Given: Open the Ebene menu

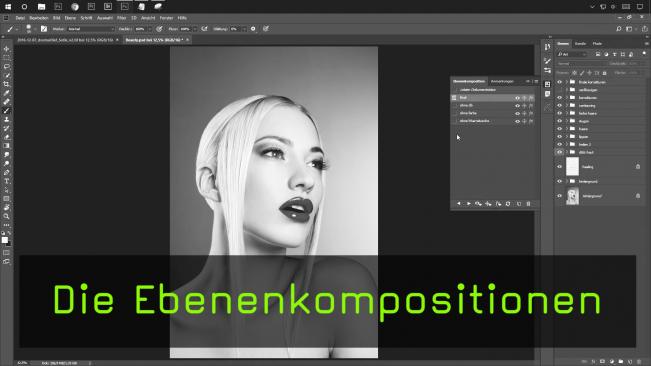Looking at the screenshot, I should pos(70,18).
